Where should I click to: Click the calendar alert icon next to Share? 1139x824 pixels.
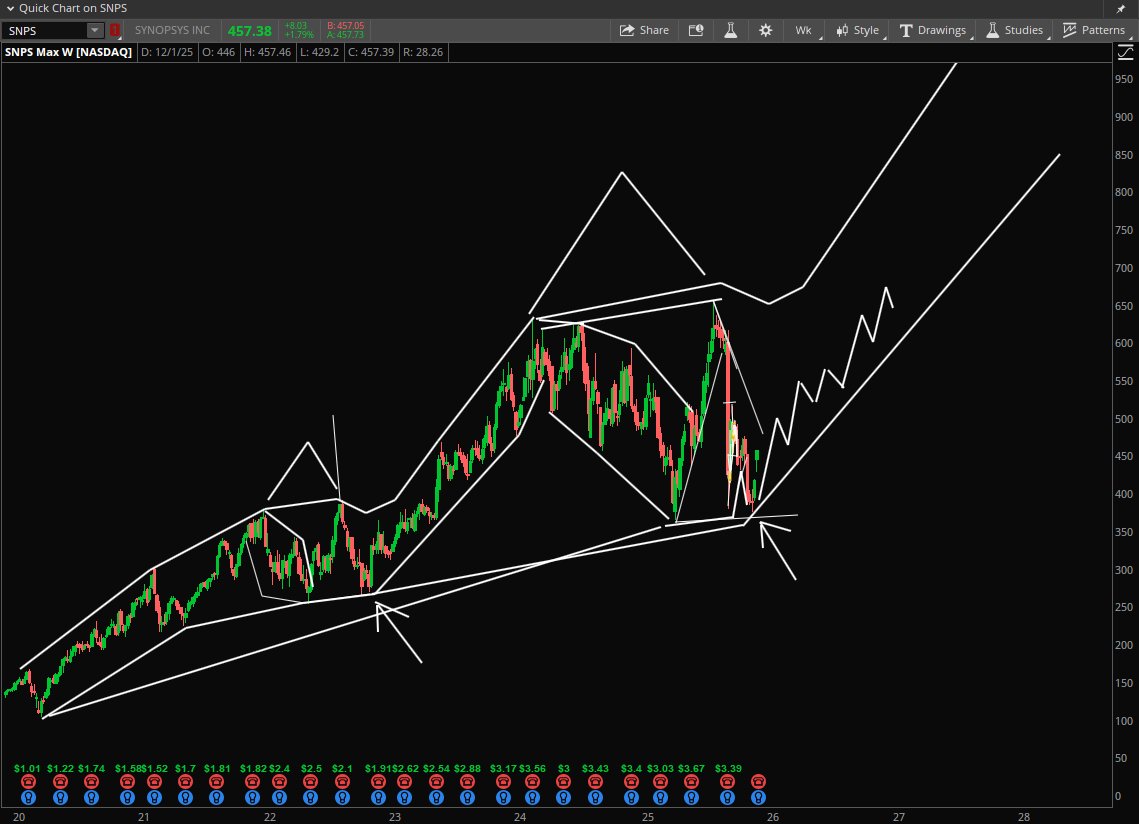pyautogui.click(x=696, y=31)
